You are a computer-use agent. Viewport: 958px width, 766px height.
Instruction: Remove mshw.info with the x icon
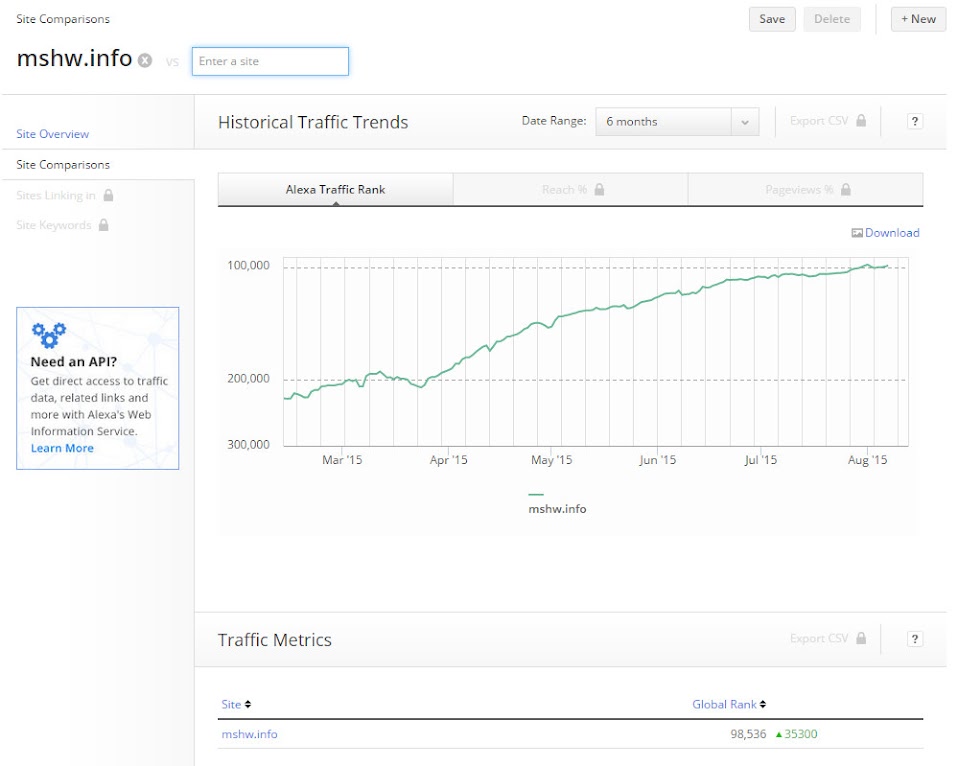(145, 60)
